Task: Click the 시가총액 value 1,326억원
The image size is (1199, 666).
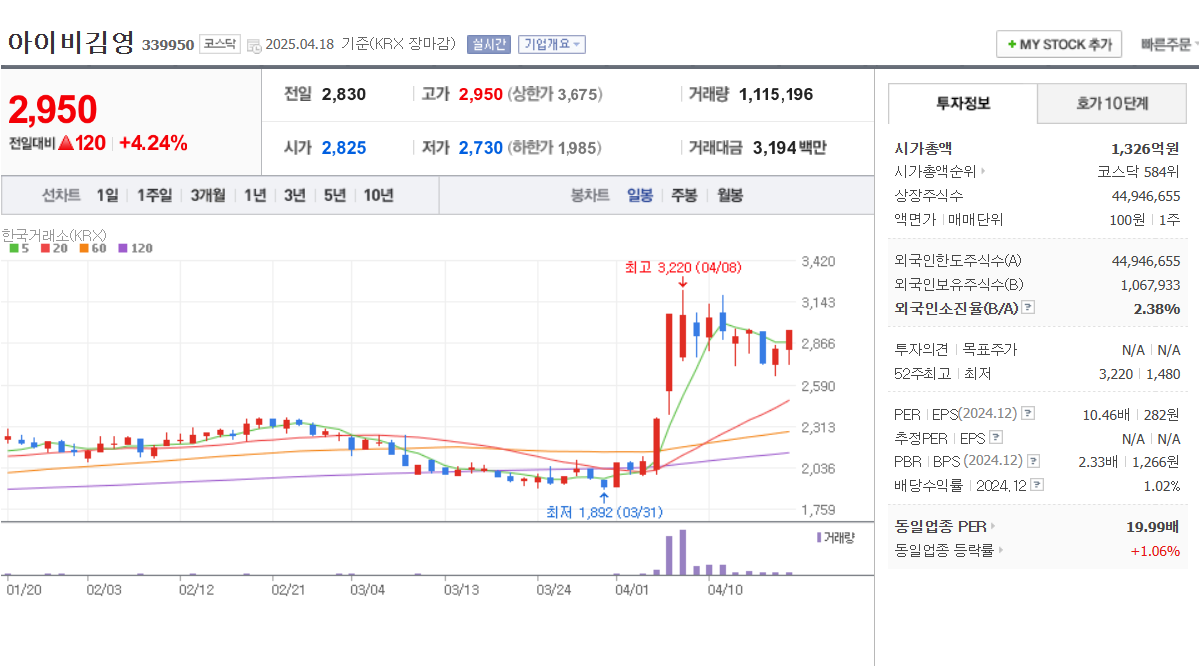Action: click(x=1145, y=148)
